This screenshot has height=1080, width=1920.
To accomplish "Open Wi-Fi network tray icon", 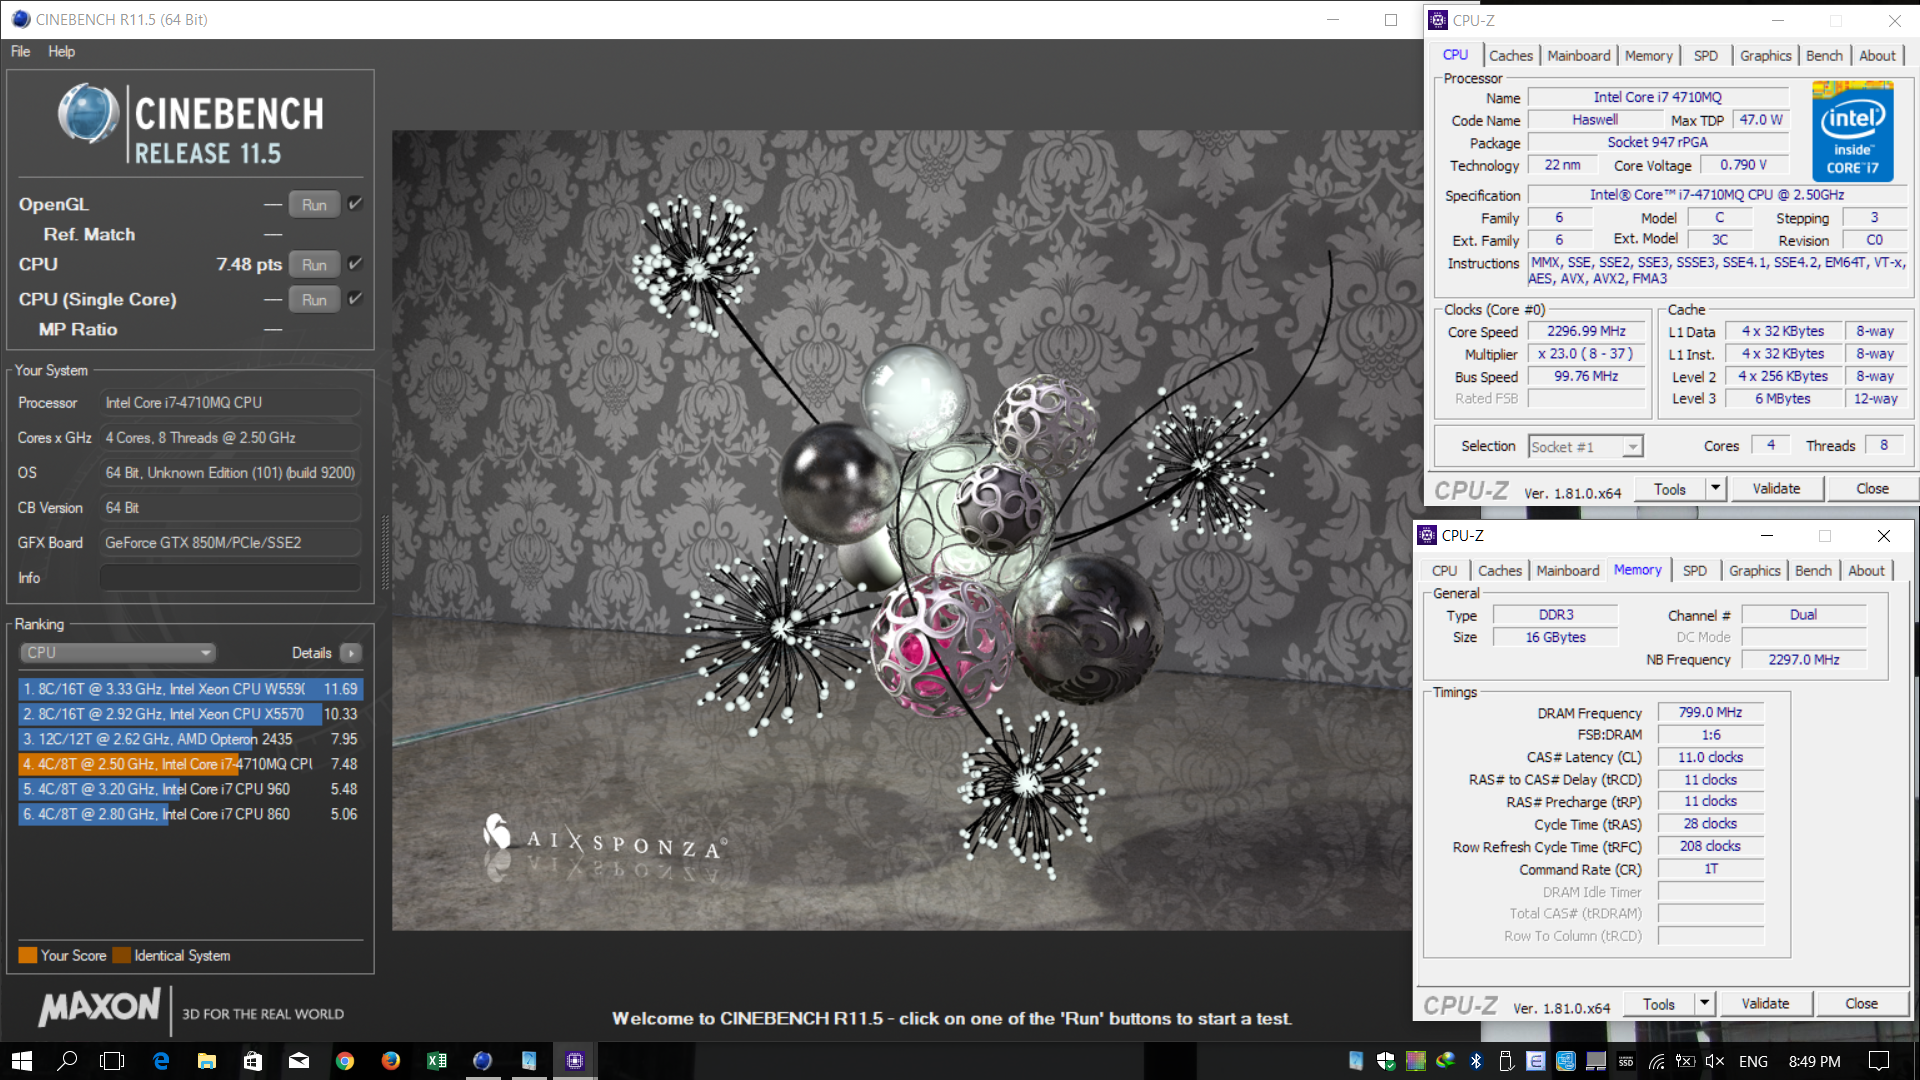I will tap(1656, 1062).
